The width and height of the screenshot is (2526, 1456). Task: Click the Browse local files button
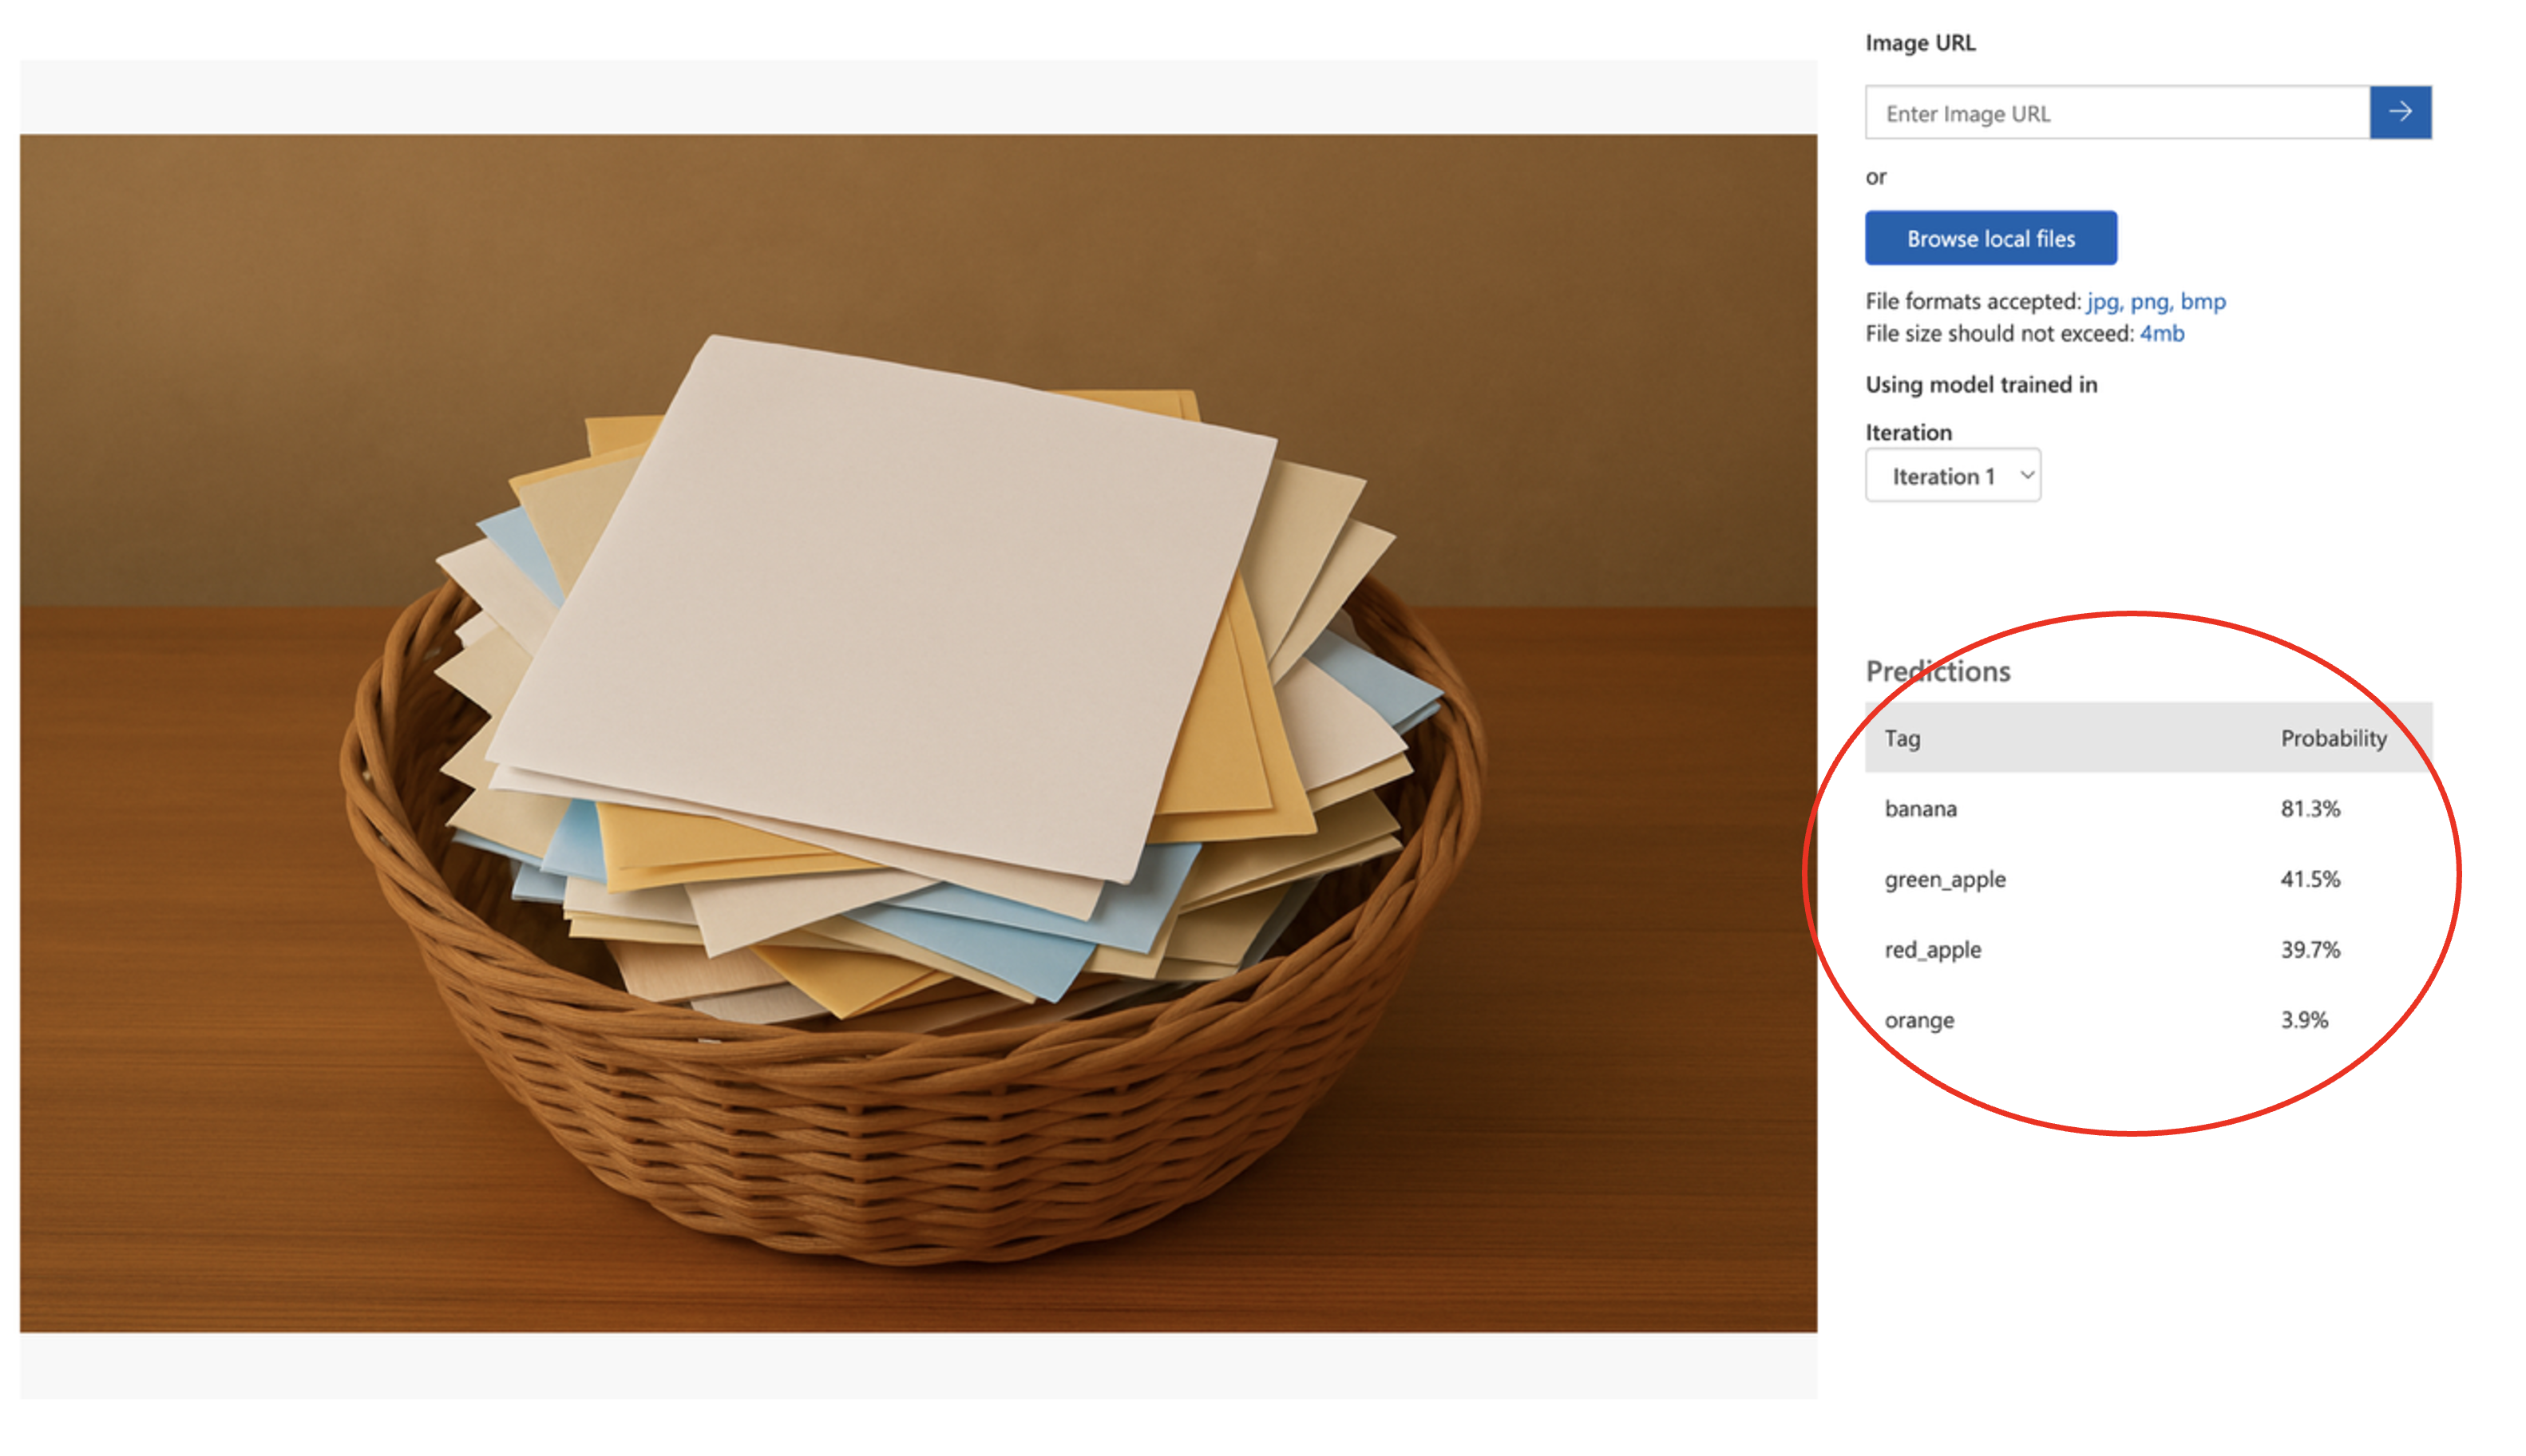[1990, 238]
